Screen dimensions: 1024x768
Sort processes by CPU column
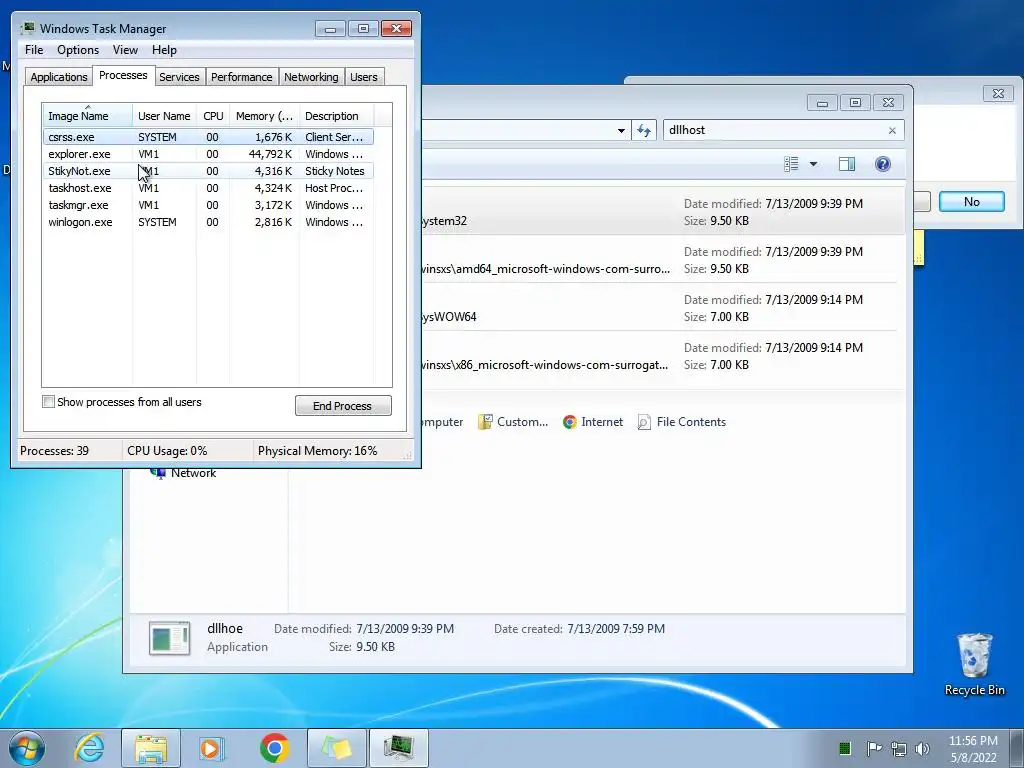point(213,116)
